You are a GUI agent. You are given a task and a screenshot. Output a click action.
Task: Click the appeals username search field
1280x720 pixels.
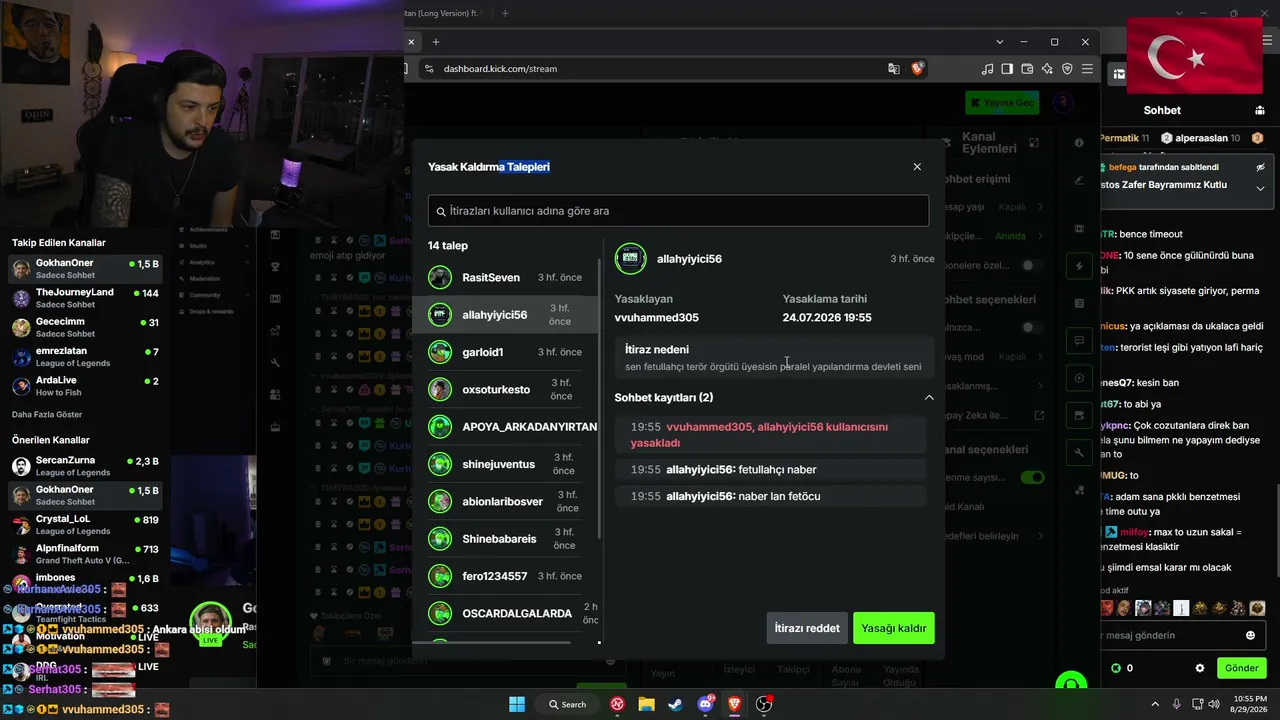[x=678, y=211]
